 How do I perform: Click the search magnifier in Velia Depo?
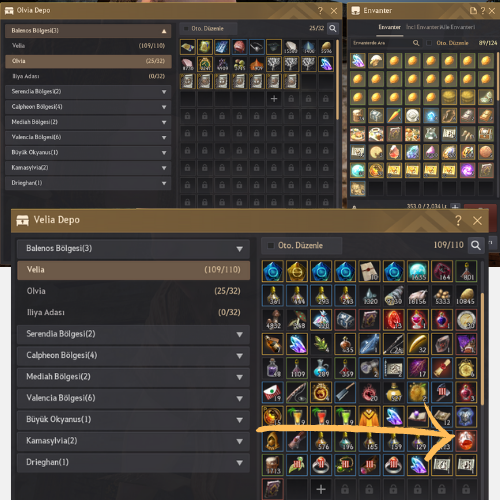(x=476, y=245)
